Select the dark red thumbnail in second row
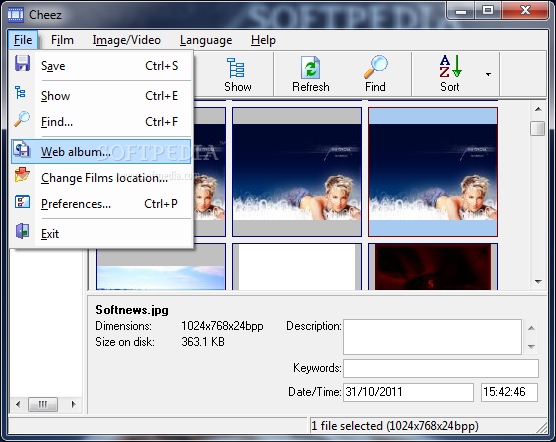 433,267
